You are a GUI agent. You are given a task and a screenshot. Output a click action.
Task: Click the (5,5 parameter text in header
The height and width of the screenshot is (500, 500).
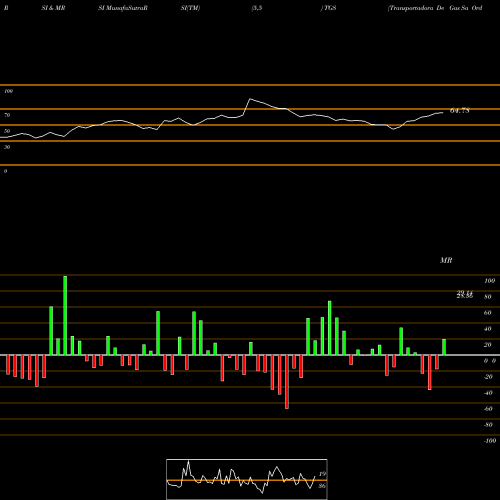(x=257, y=8)
